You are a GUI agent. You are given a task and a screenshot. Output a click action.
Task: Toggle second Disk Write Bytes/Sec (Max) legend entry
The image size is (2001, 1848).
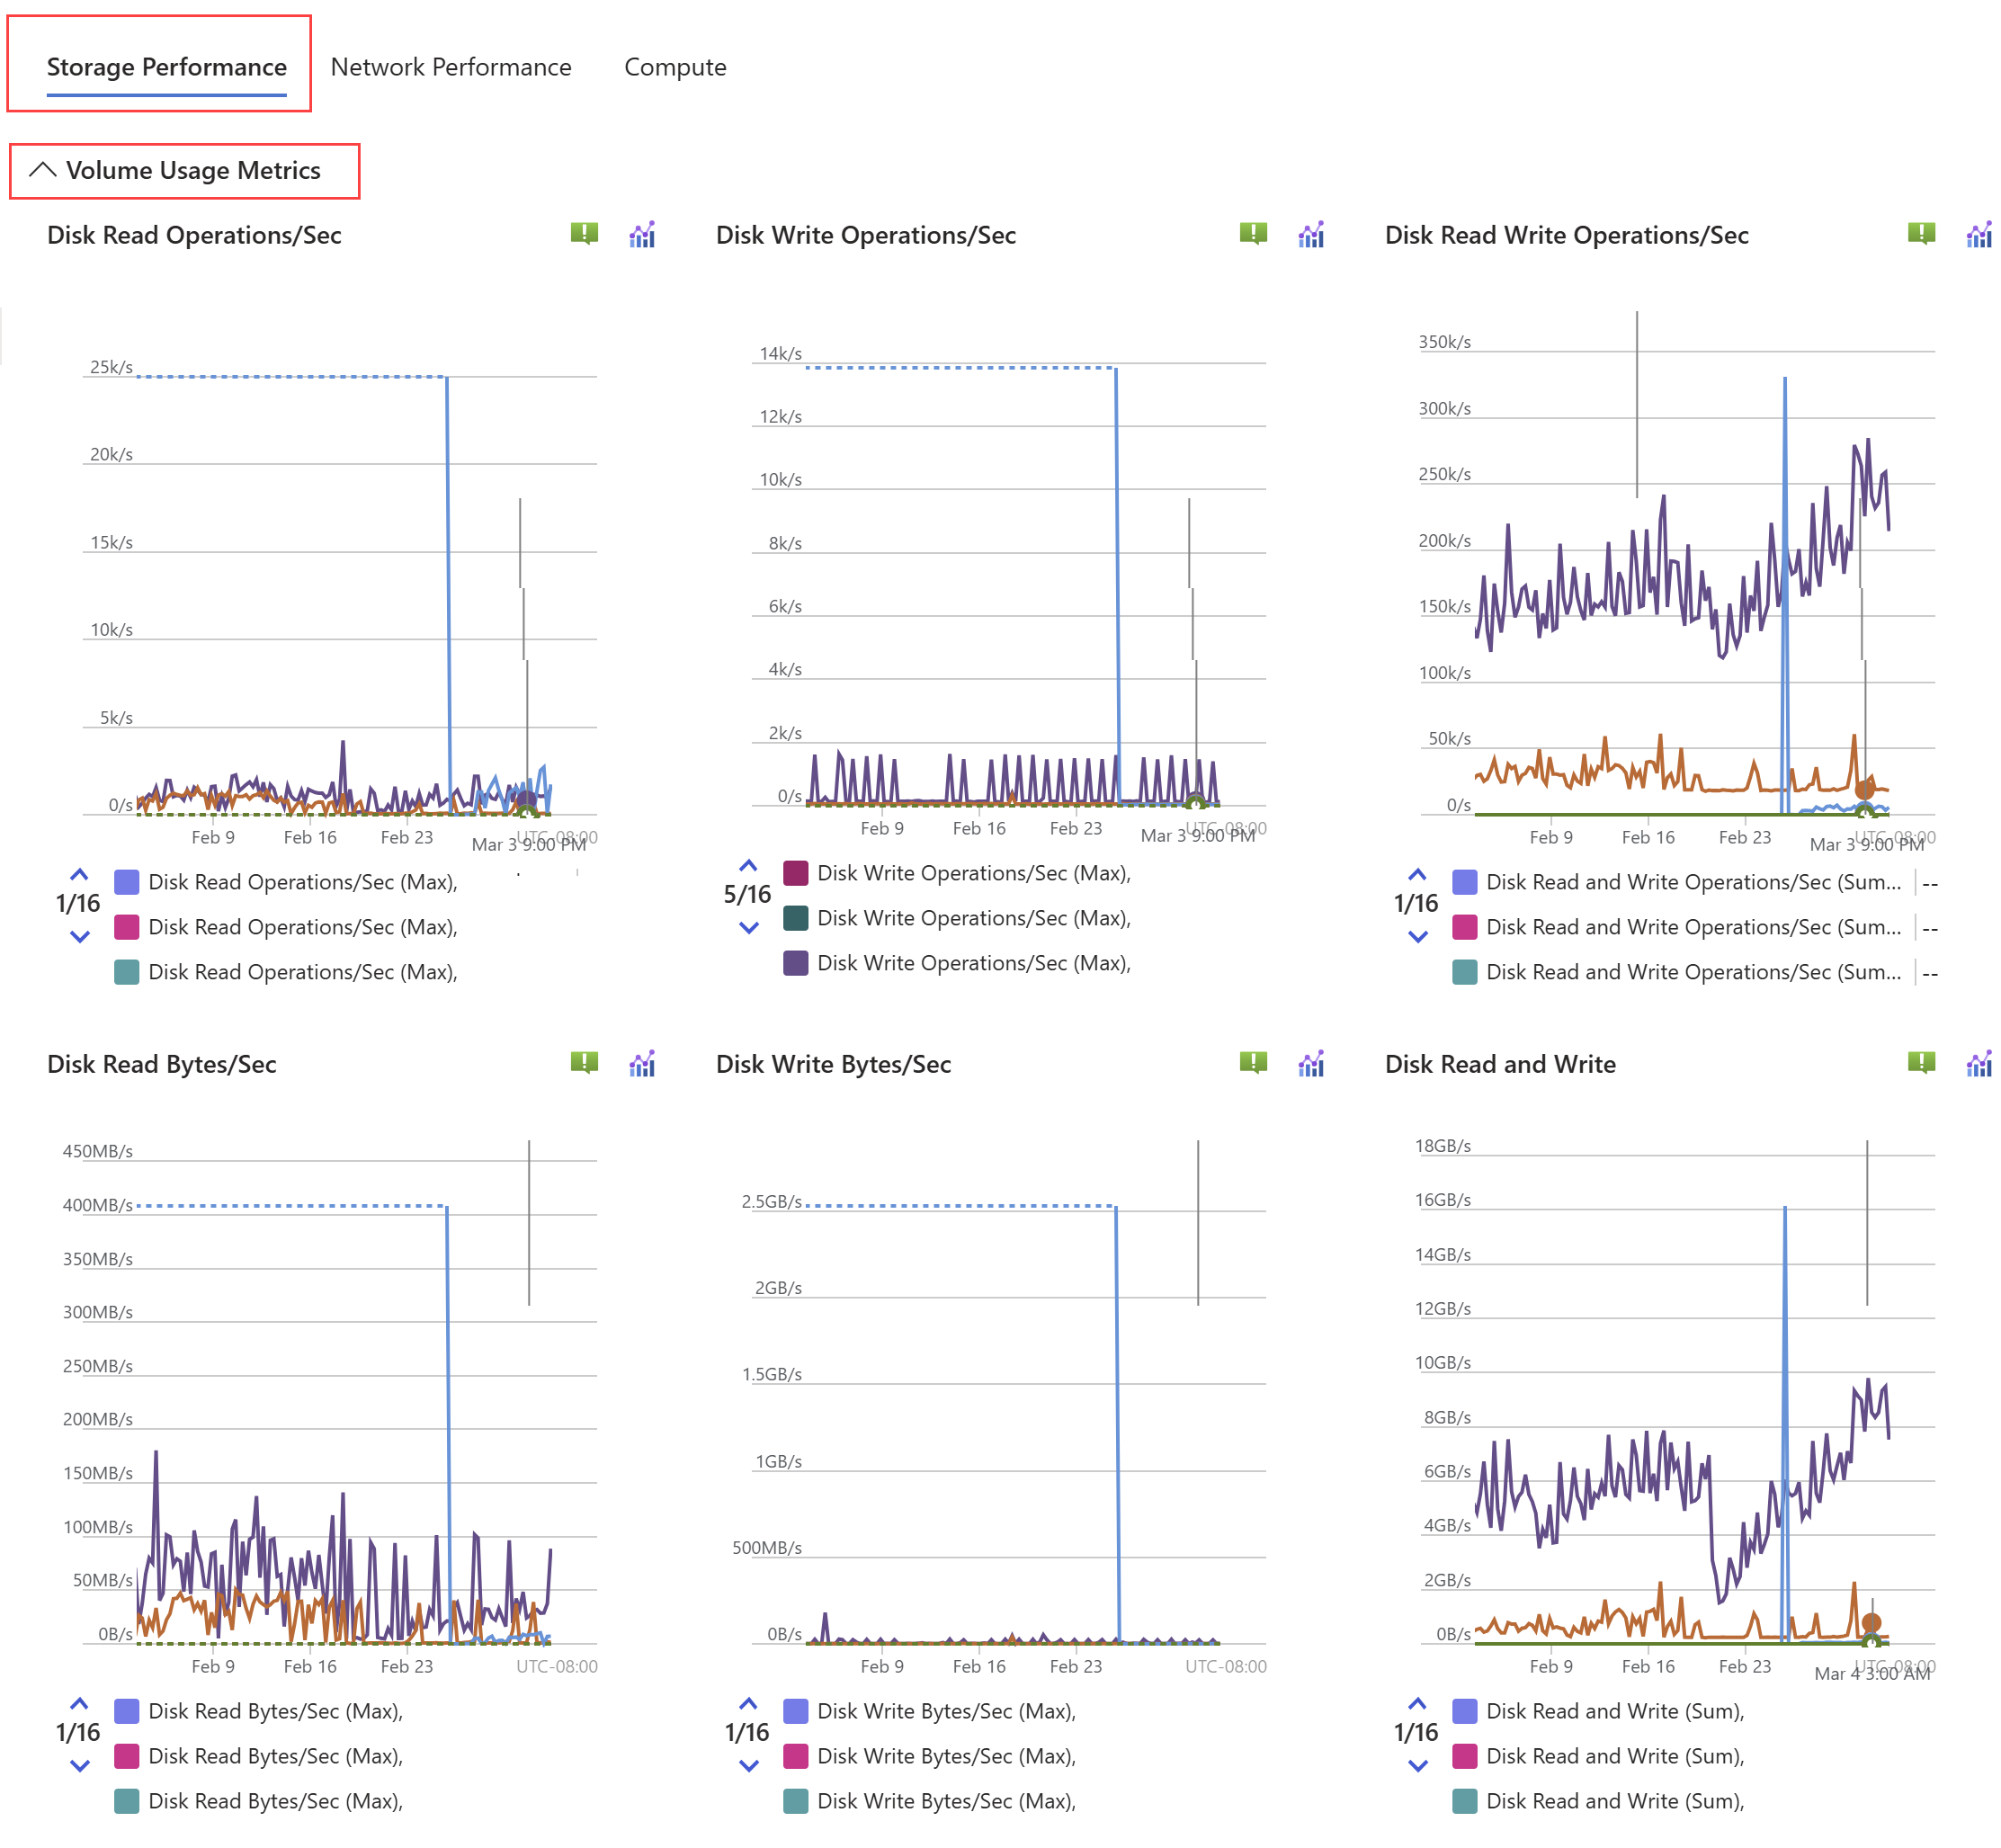tap(945, 1756)
